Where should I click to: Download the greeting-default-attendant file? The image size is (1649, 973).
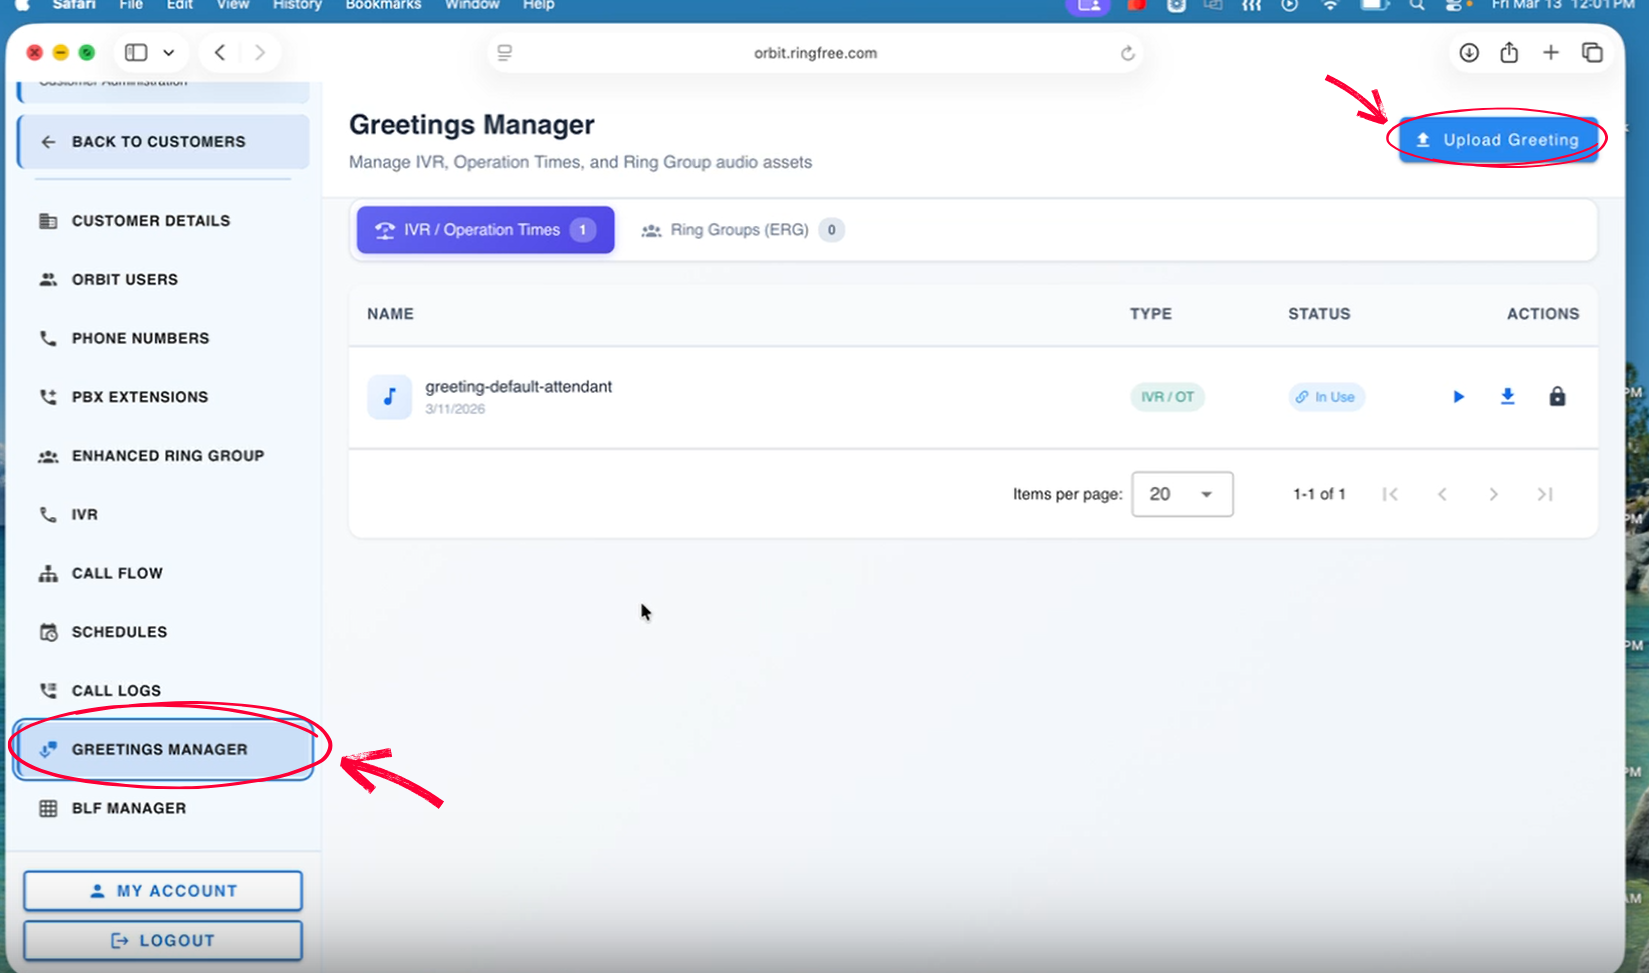coord(1507,397)
